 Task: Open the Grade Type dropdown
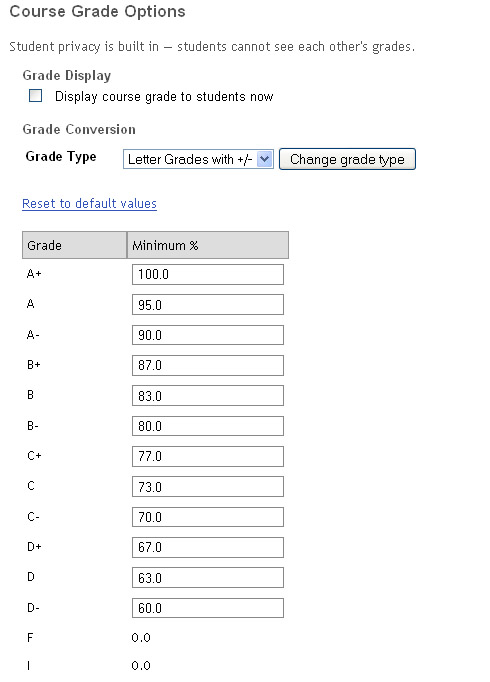198,159
